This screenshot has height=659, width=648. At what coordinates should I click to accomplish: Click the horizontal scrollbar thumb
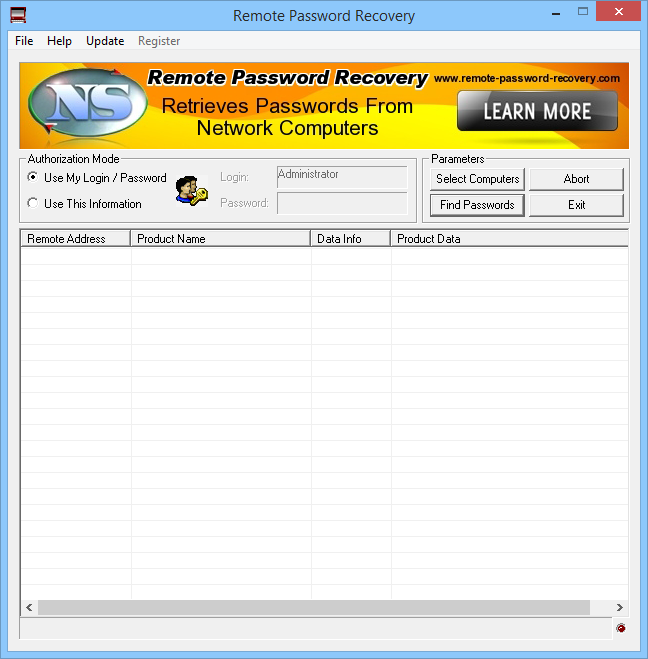point(314,607)
